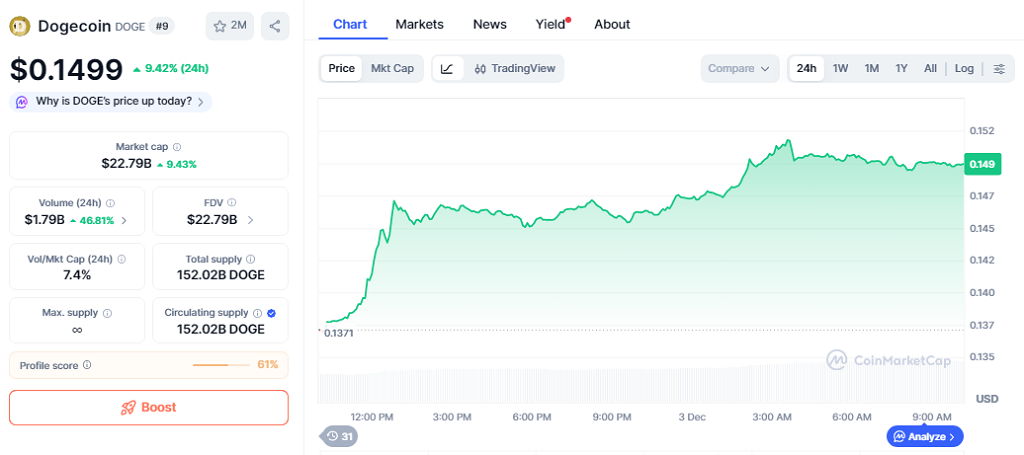1024x455 pixels.
Task: Open 'Why is DOGE's price up today?'
Action: 111,102
